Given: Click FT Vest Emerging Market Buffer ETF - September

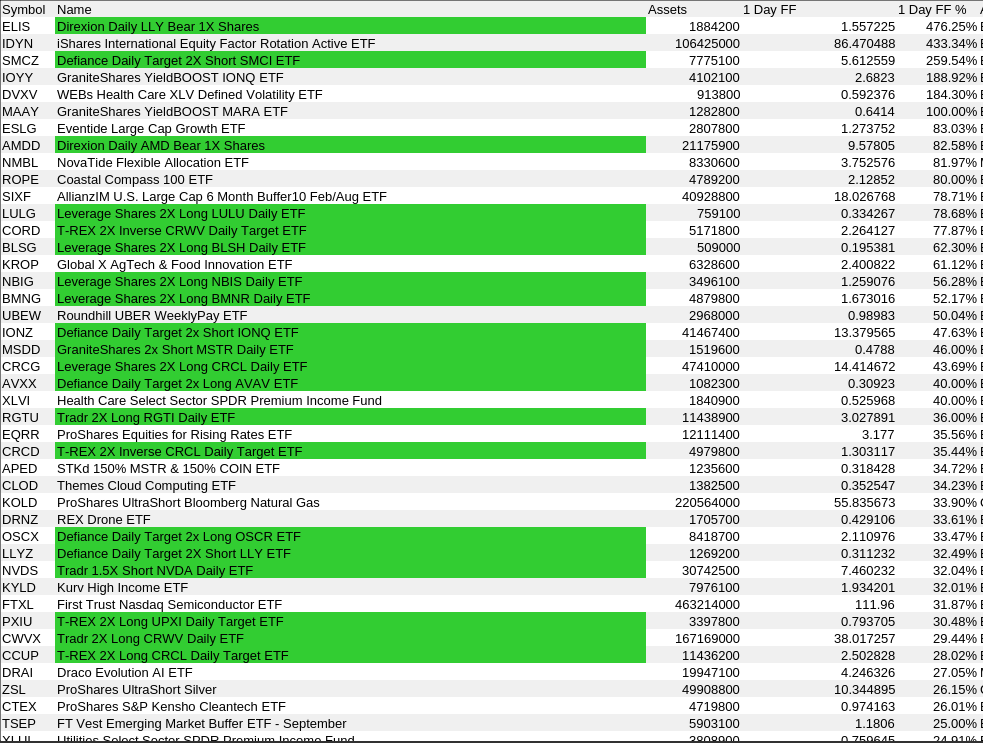Looking at the screenshot, I should [x=202, y=723].
